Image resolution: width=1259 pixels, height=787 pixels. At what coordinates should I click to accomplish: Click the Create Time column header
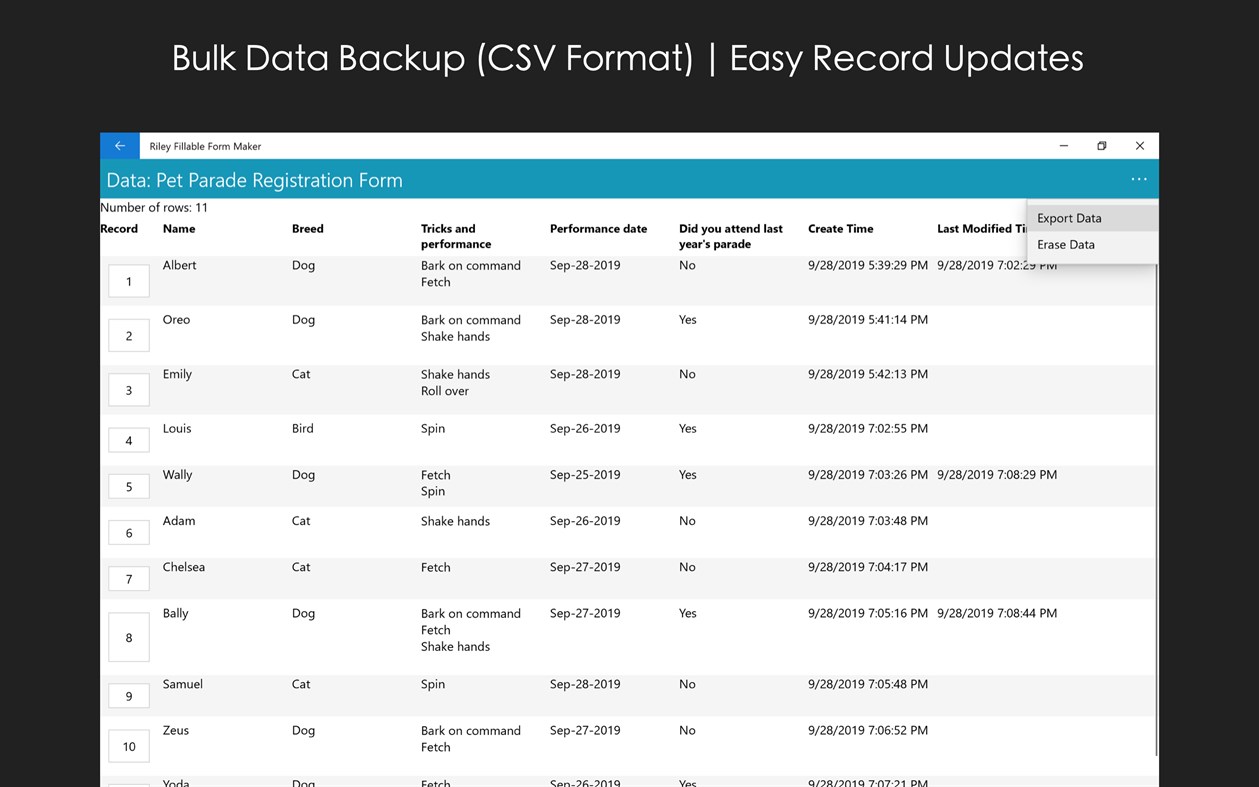[840, 228]
